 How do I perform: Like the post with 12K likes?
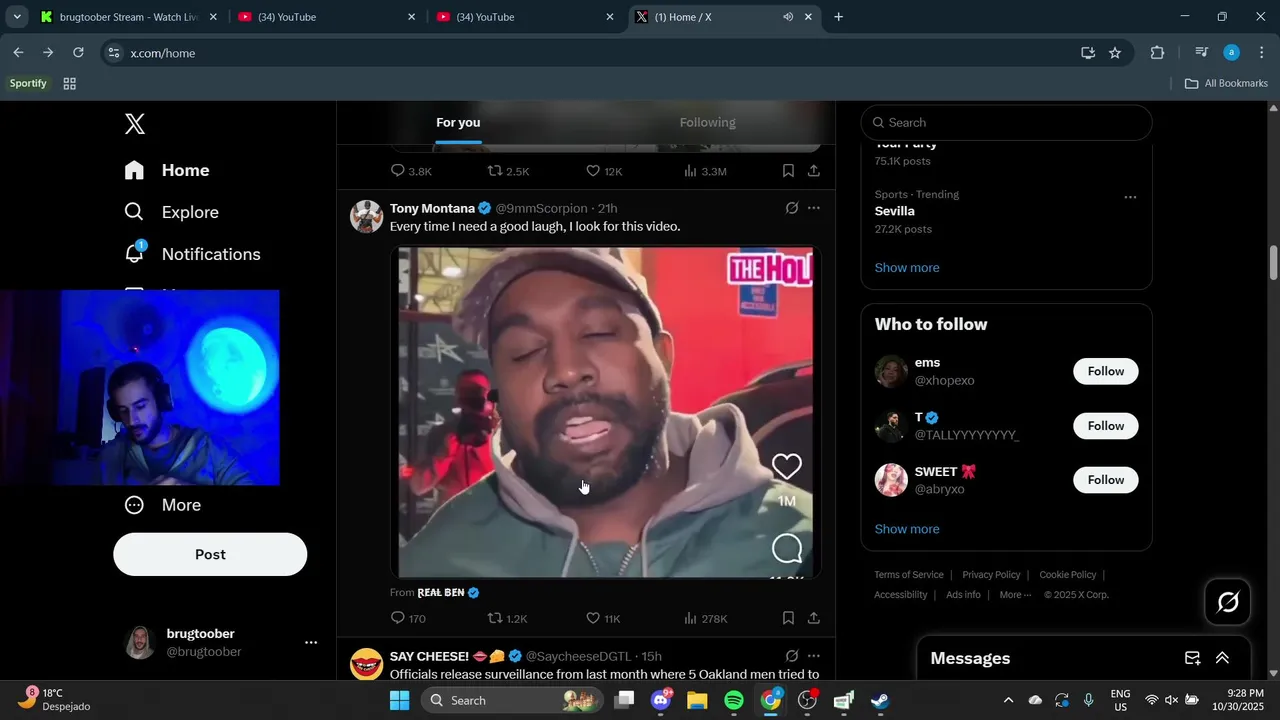coord(604,171)
